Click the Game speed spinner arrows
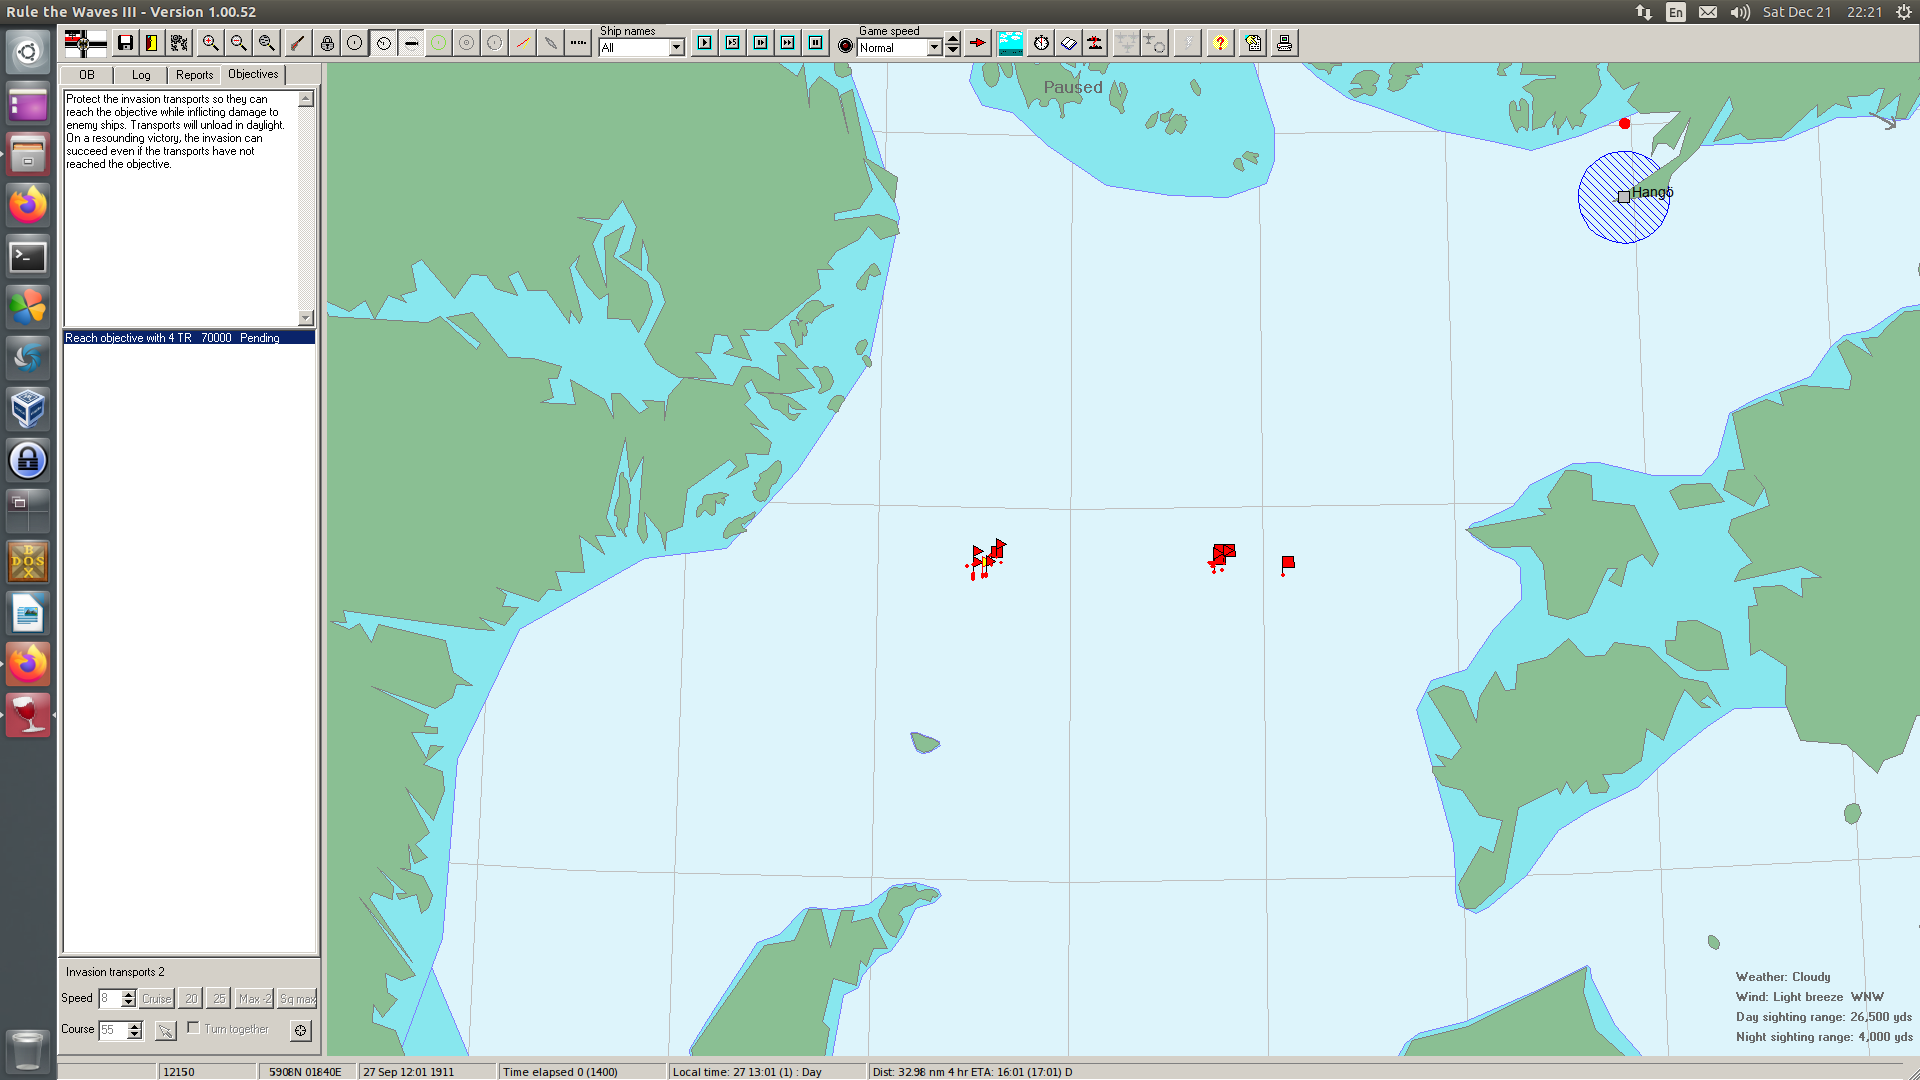The height and width of the screenshot is (1080, 1920). (x=953, y=44)
